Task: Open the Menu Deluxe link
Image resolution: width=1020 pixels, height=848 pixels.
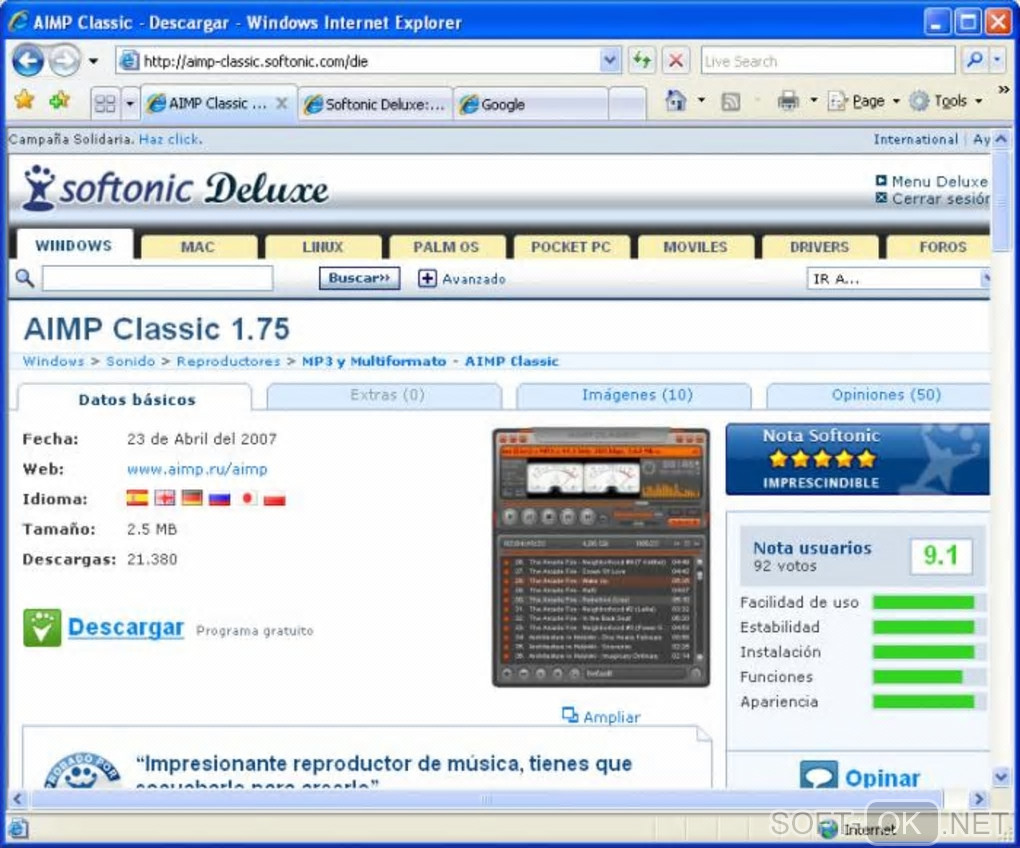Action: coord(939,181)
